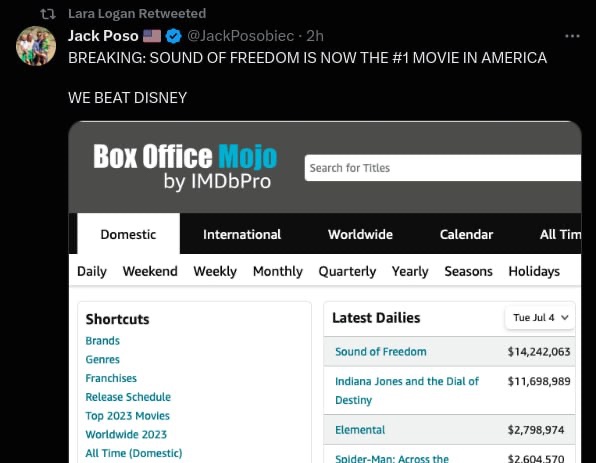The width and height of the screenshot is (596, 463).
Task: Click the Elemental movie link
Action: pyautogui.click(x=360, y=430)
